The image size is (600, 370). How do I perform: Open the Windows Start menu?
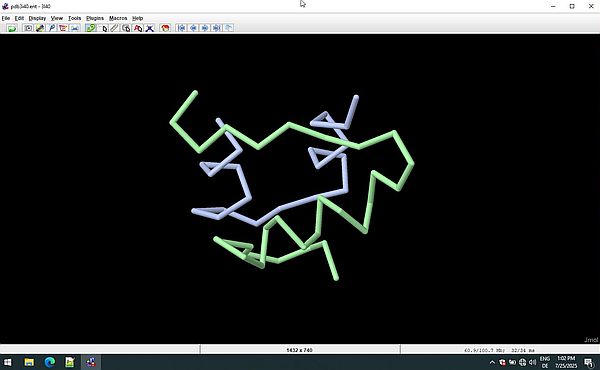pos(7,362)
